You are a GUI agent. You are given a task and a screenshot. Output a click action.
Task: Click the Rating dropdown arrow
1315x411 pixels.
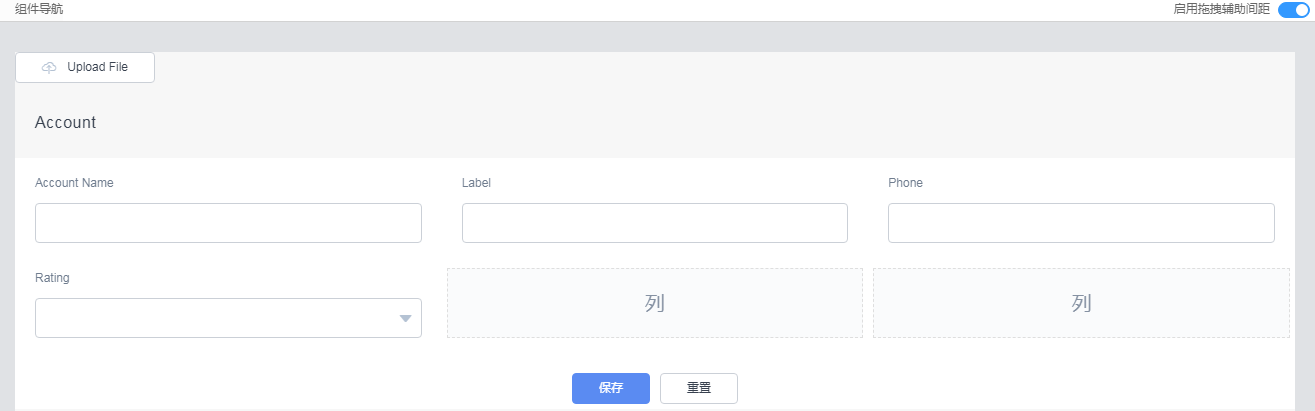click(x=405, y=318)
